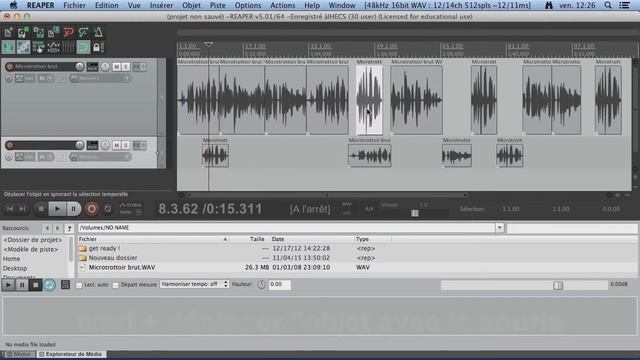Screen dimensions: 640x360
Task: Click the New project toolbar icon
Action: click(8, 32)
